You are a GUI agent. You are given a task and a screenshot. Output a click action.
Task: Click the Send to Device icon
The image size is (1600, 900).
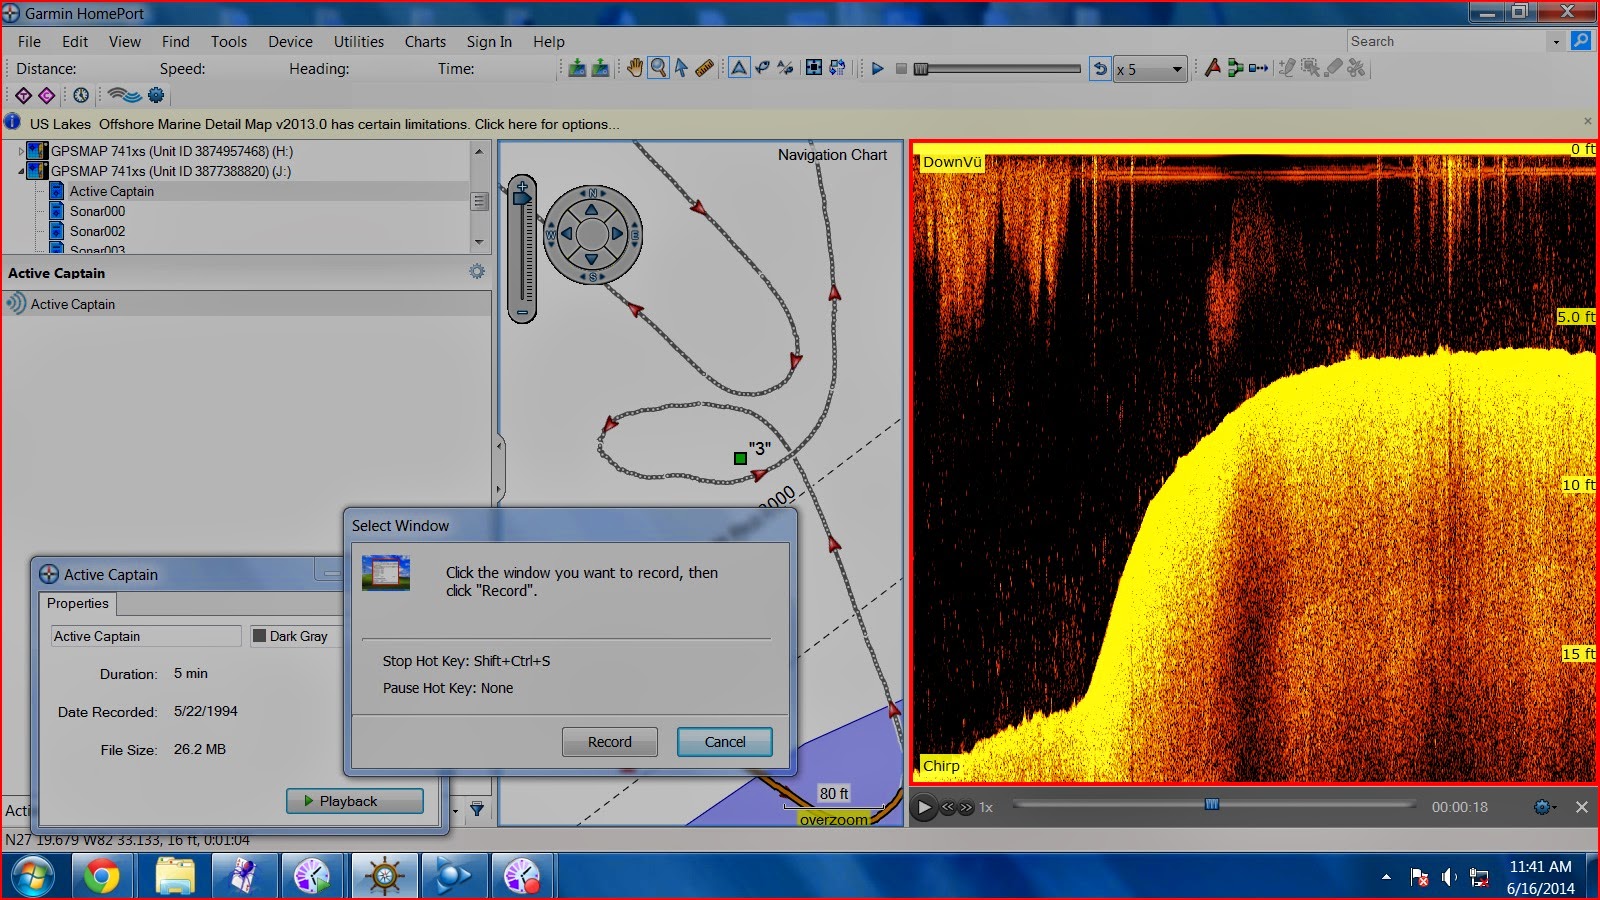[600, 68]
